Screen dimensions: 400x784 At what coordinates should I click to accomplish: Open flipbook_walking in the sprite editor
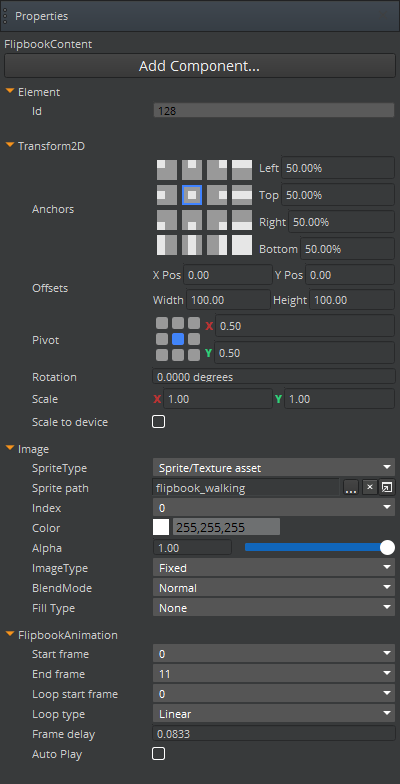(386, 488)
